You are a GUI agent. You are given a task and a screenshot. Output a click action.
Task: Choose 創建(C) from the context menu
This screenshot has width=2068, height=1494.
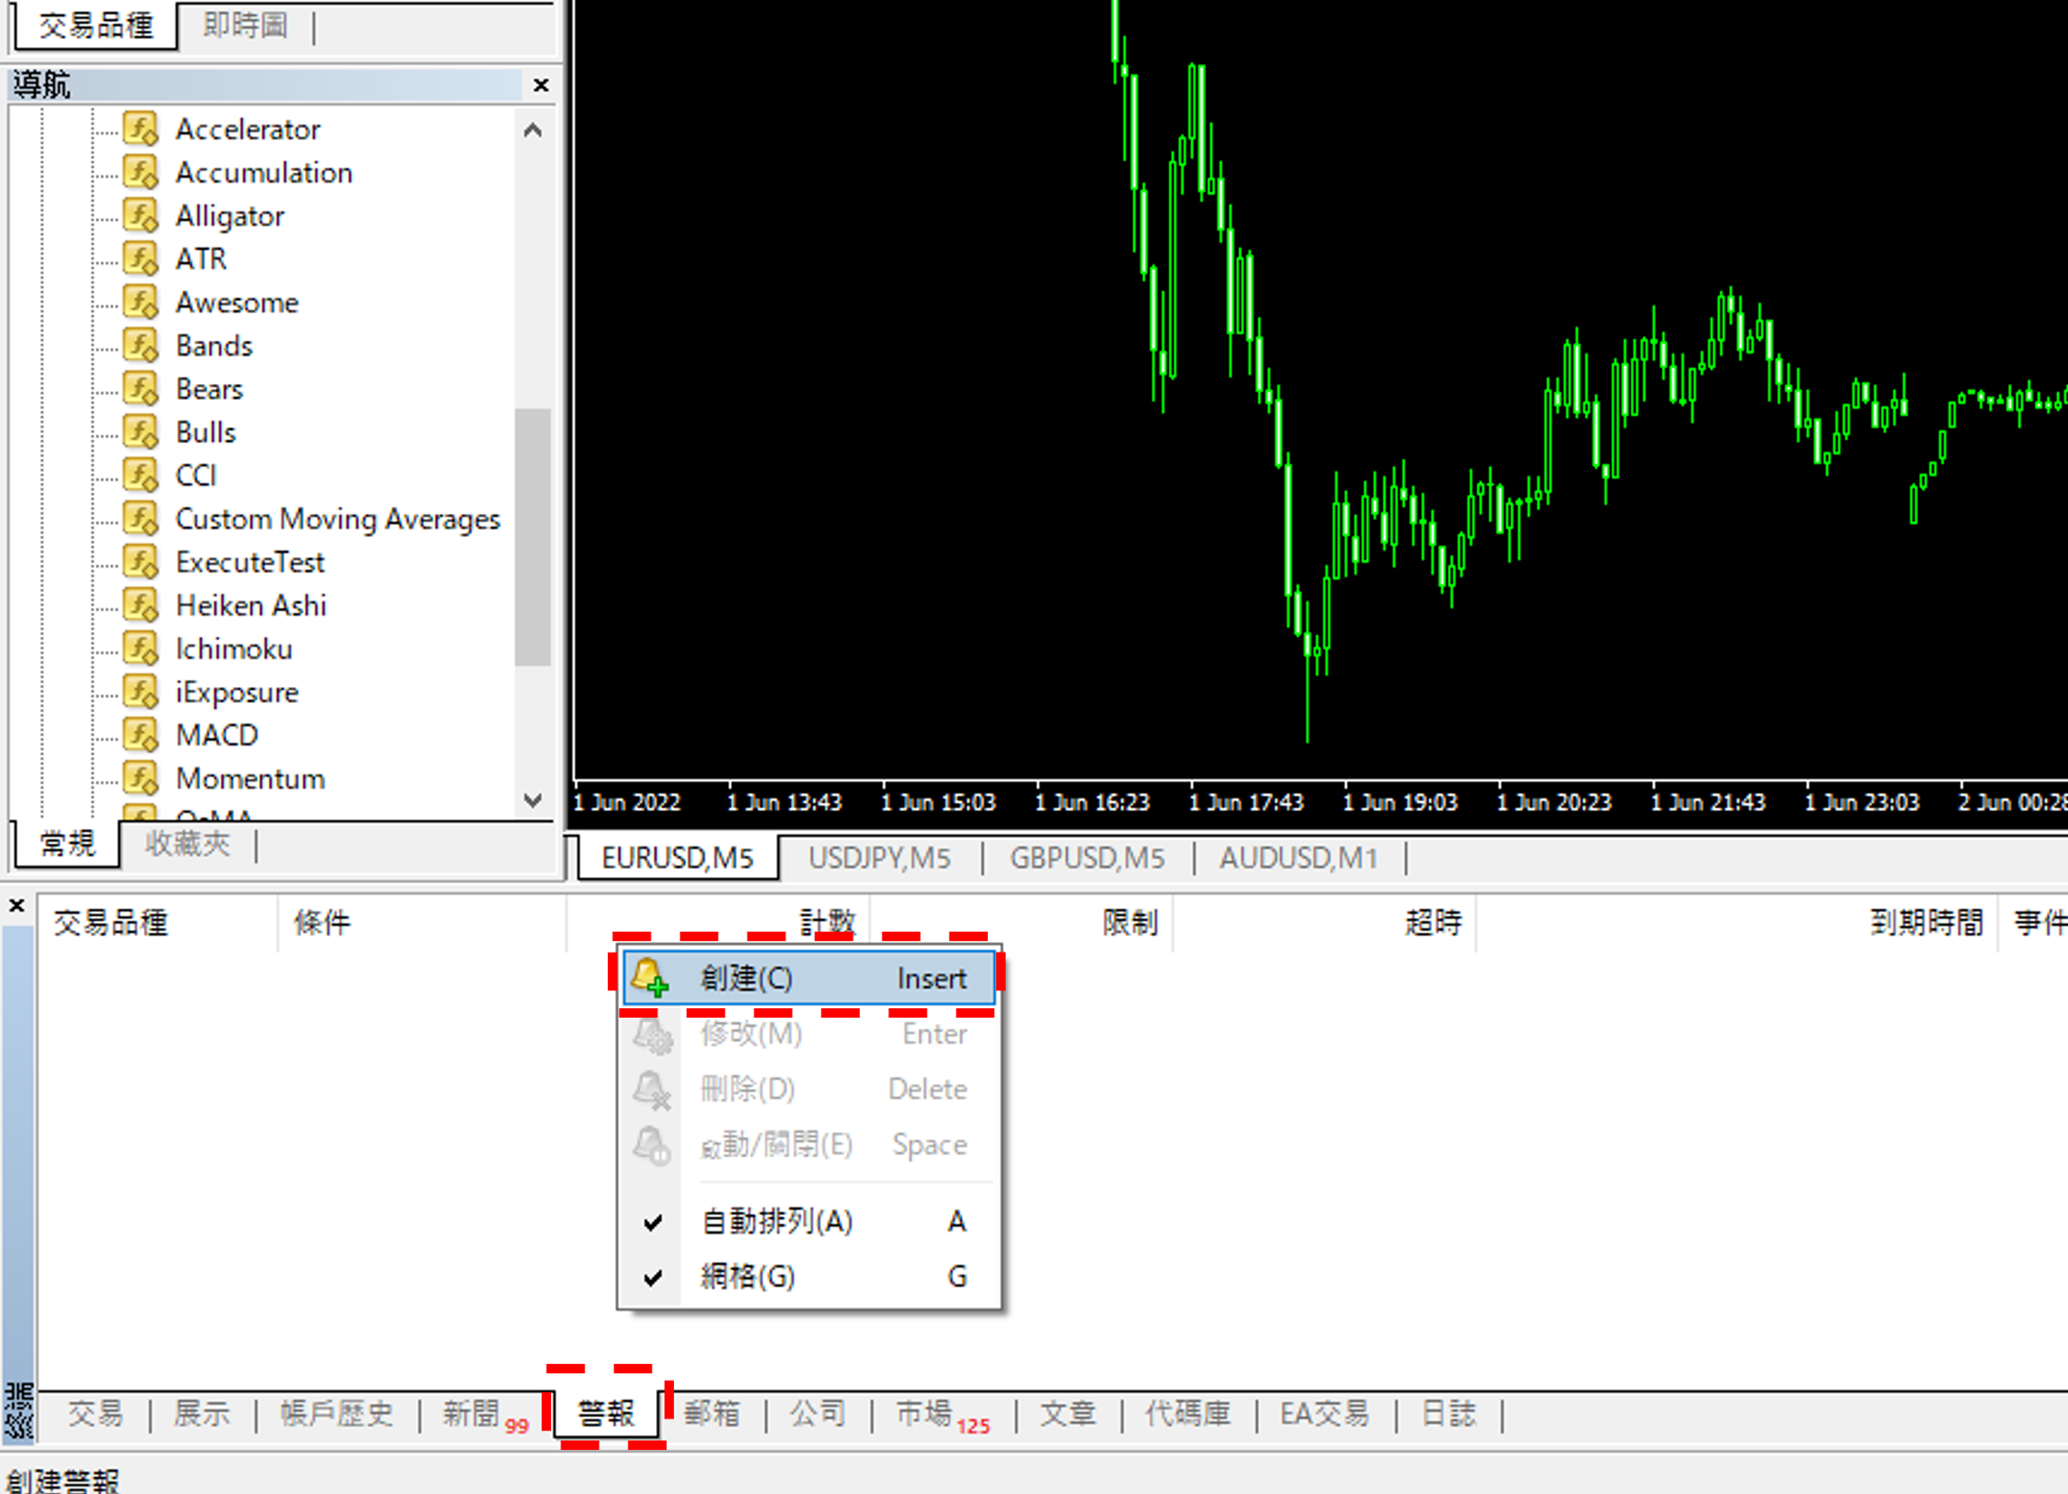pyautogui.click(x=808, y=978)
